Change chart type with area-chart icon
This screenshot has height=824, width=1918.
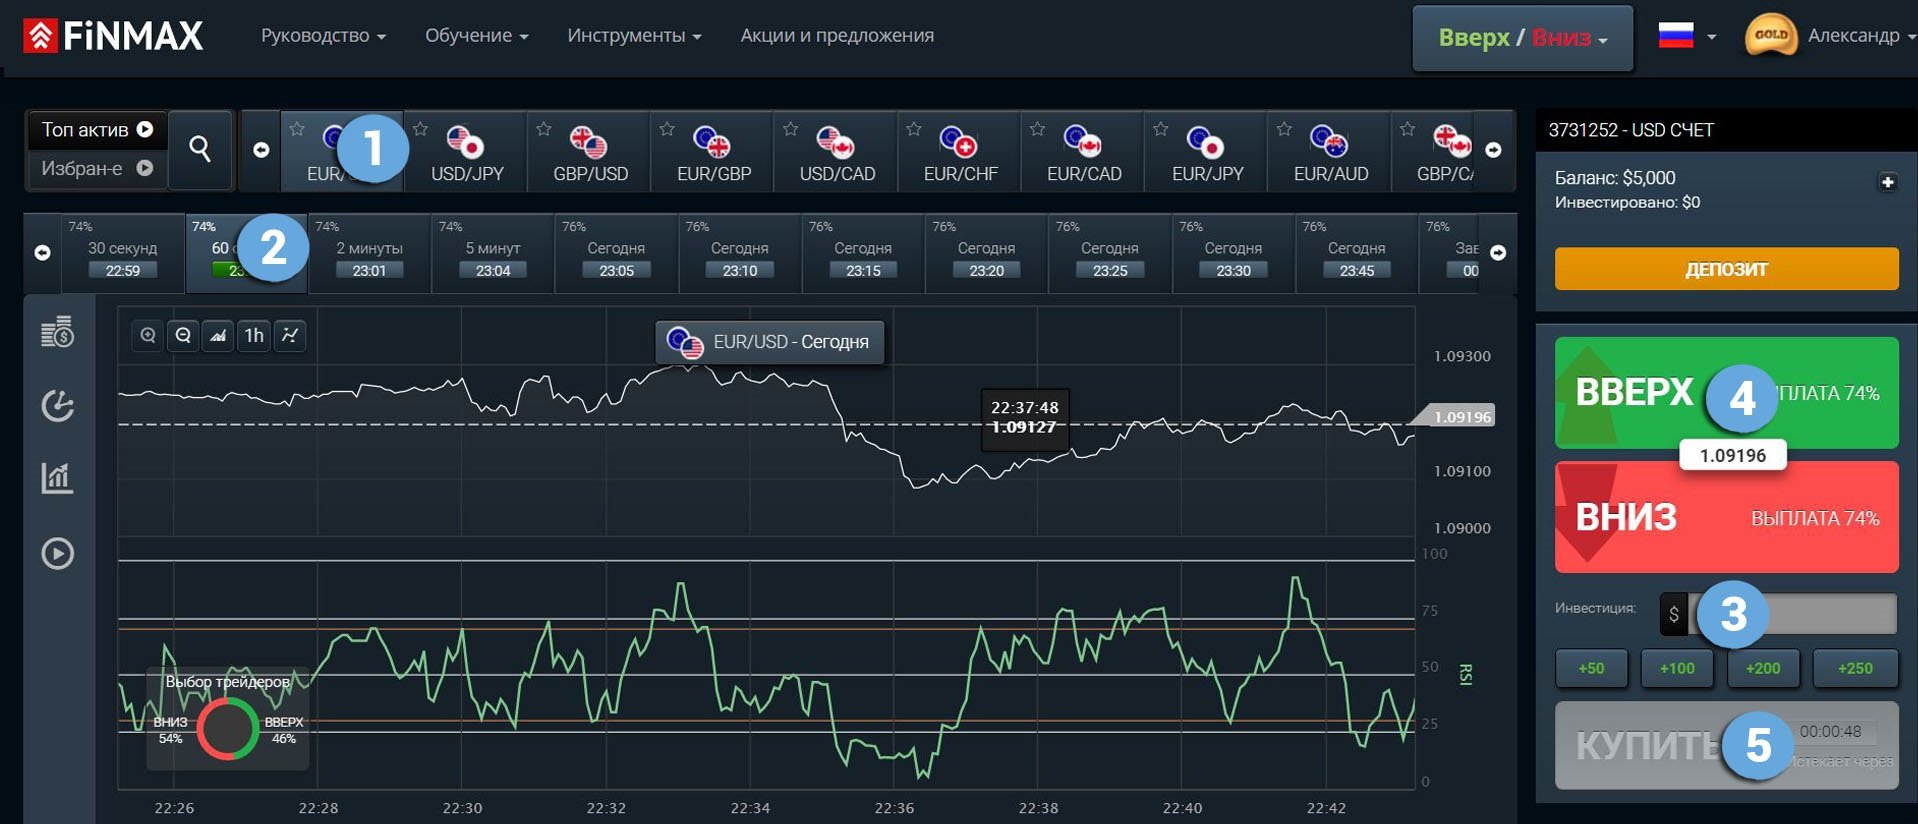tap(218, 336)
